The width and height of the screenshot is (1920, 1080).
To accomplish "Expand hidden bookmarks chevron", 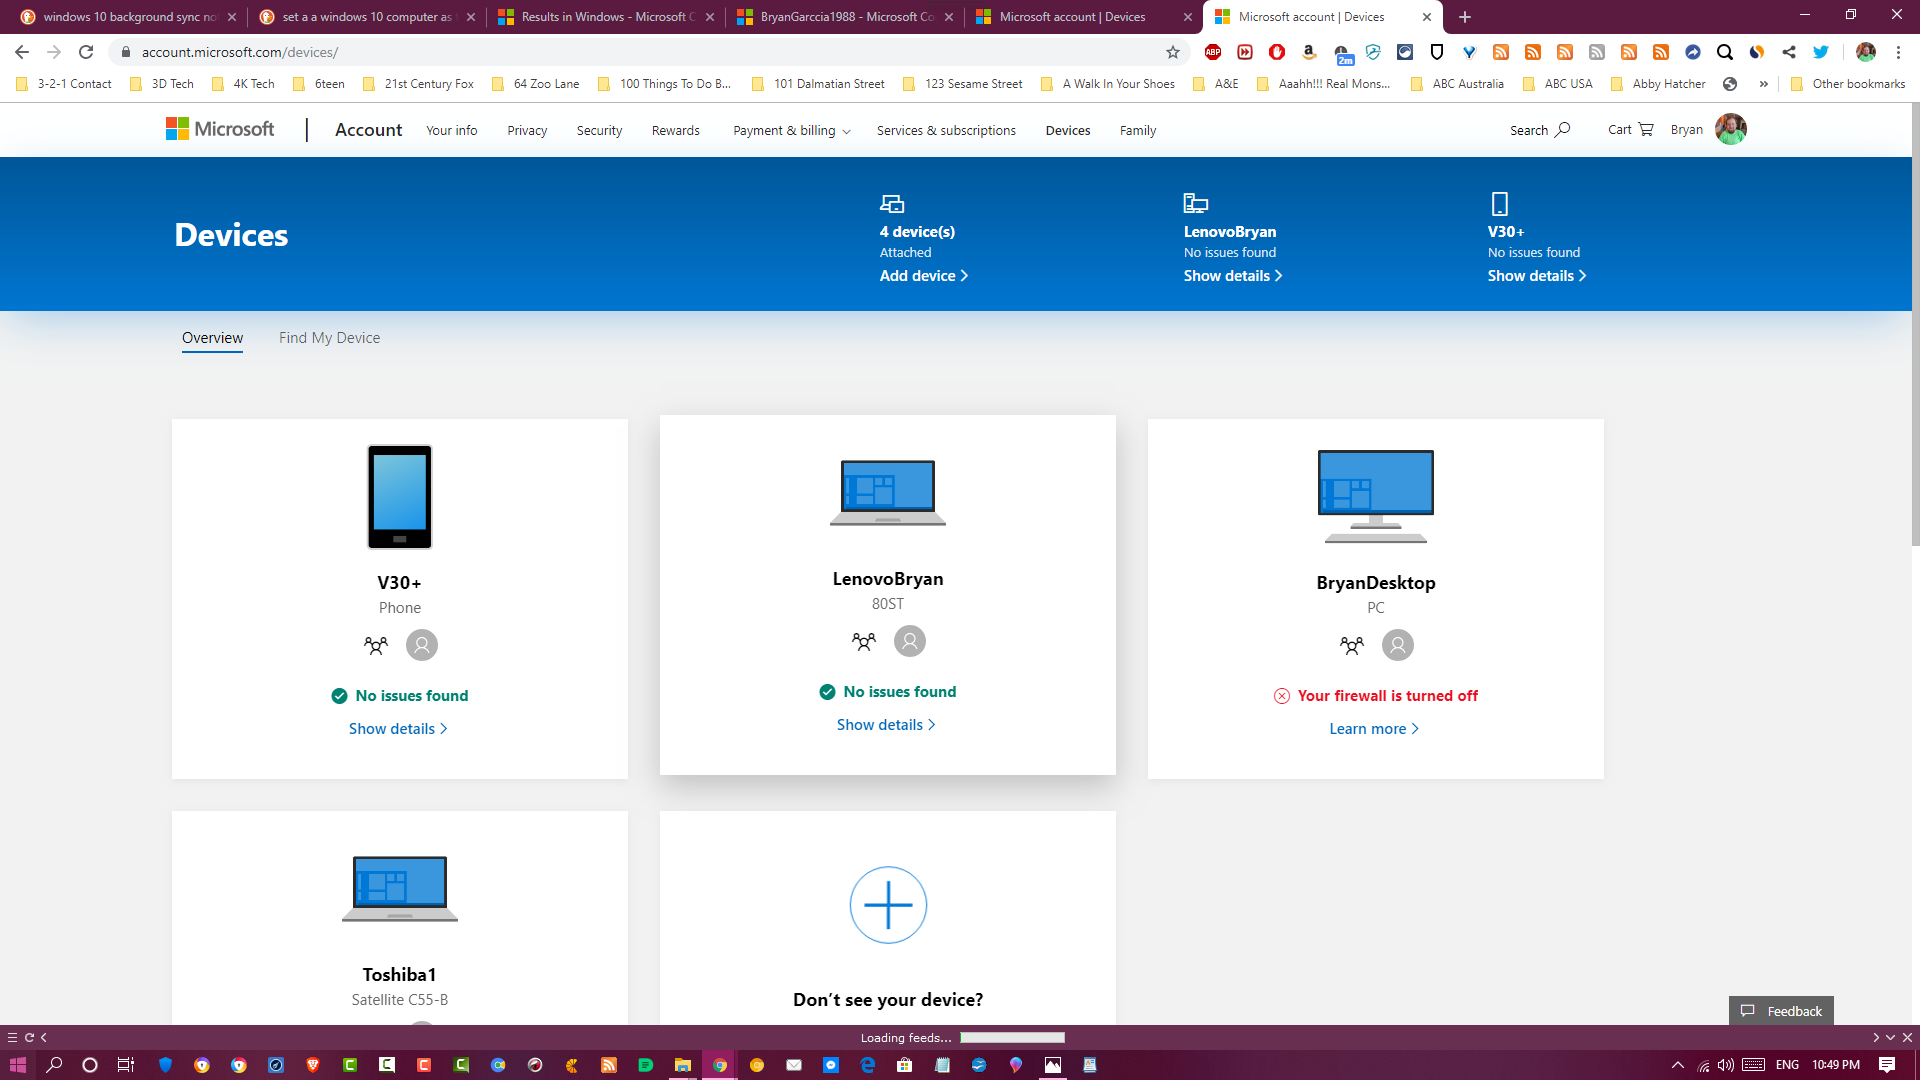I will coord(1763,84).
